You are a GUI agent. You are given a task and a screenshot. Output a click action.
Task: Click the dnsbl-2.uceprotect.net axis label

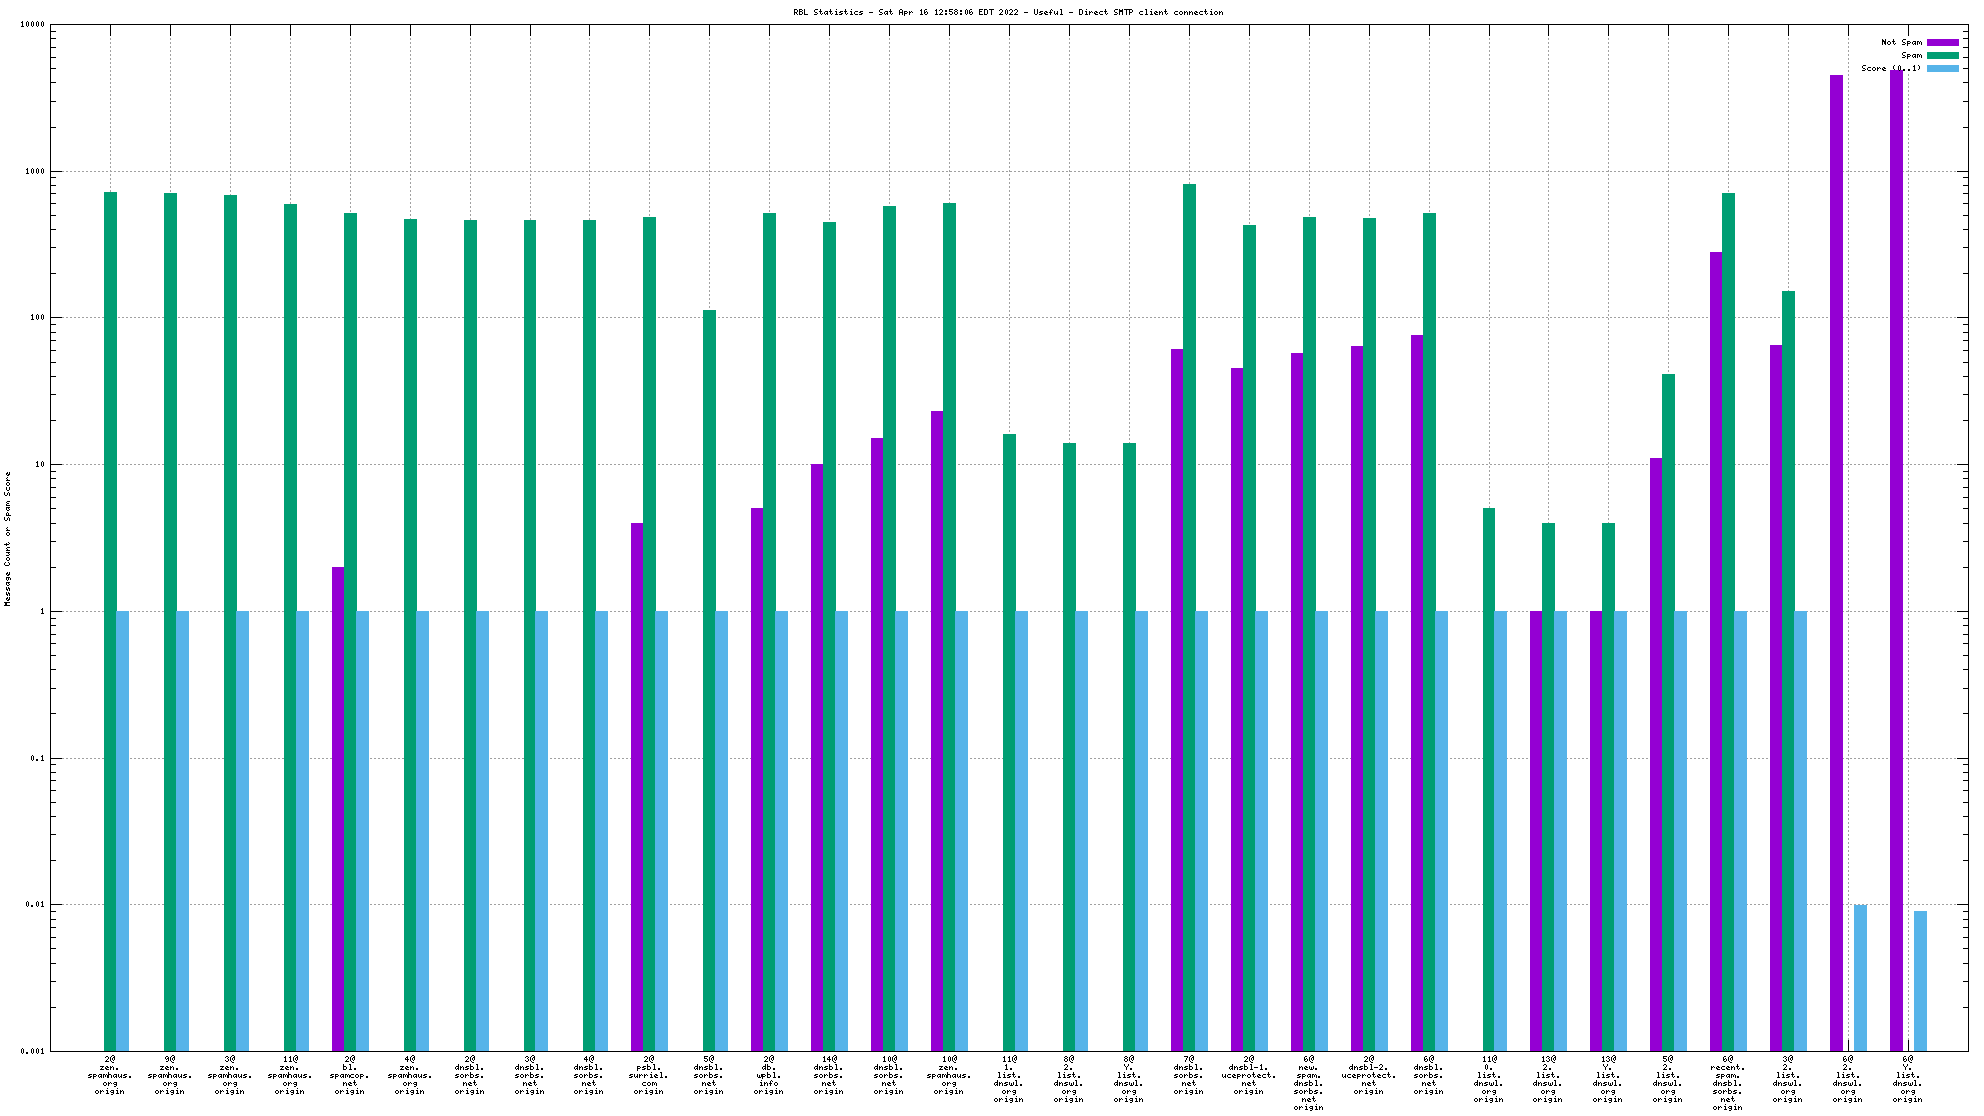coord(1368,1075)
